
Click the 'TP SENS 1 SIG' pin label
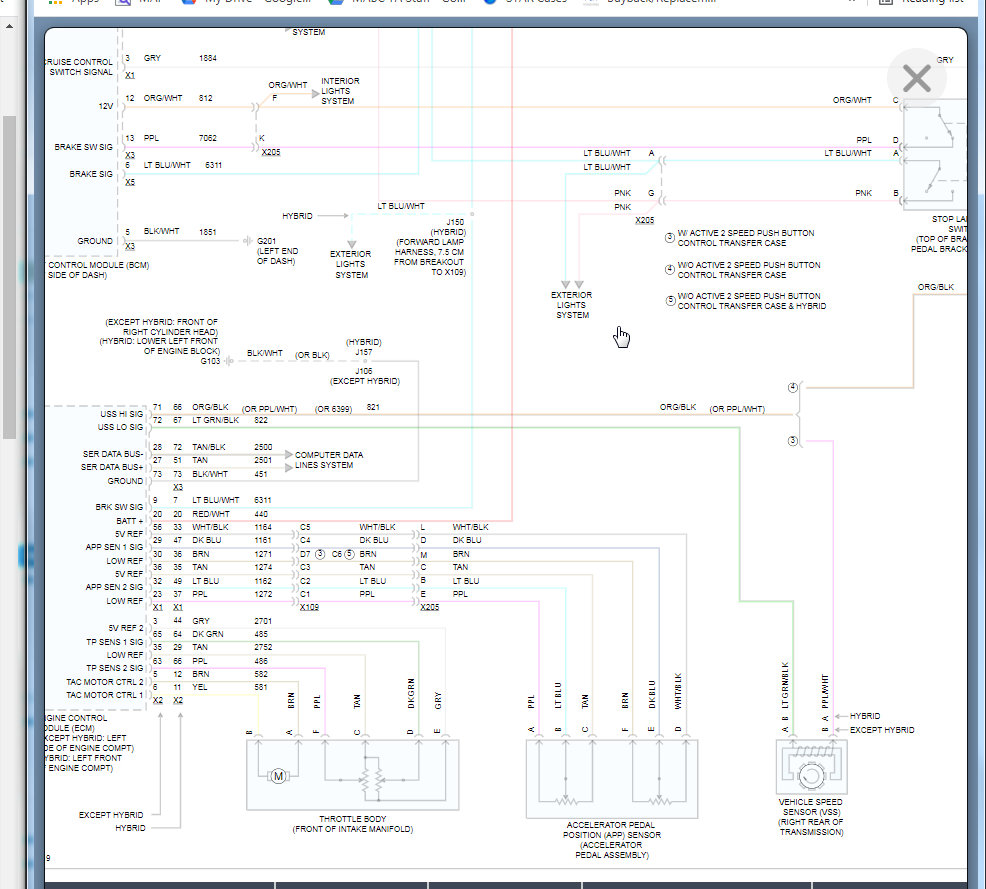(x=114, y=642)
